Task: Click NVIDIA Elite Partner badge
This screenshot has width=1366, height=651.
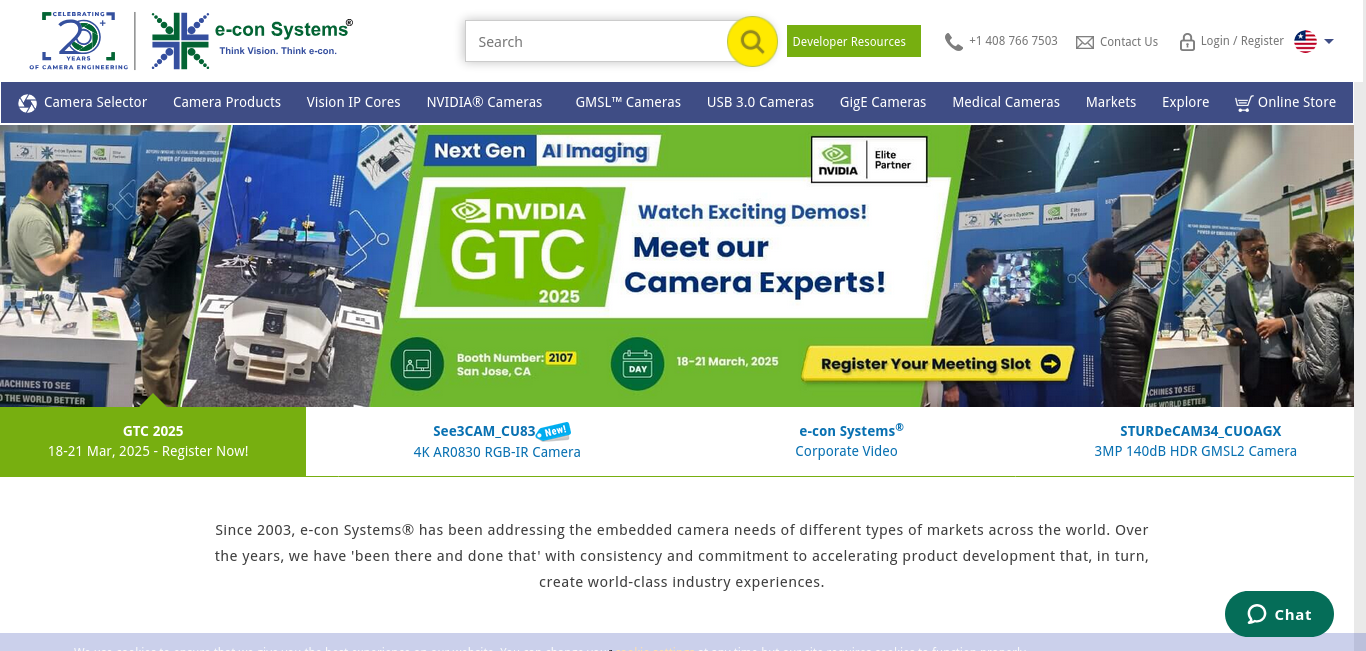Action: click(x=869, y=160)
